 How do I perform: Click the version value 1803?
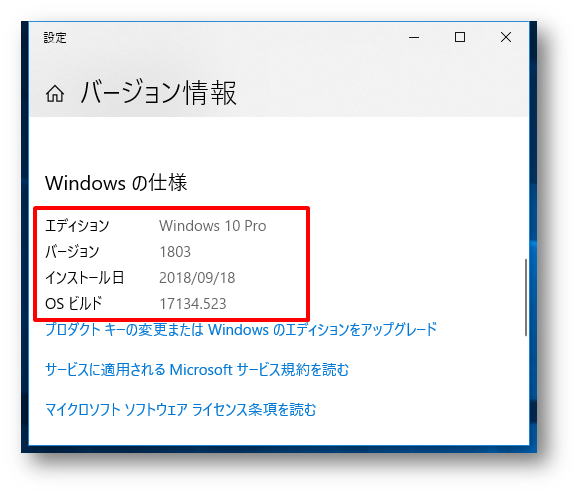[175, 252]
